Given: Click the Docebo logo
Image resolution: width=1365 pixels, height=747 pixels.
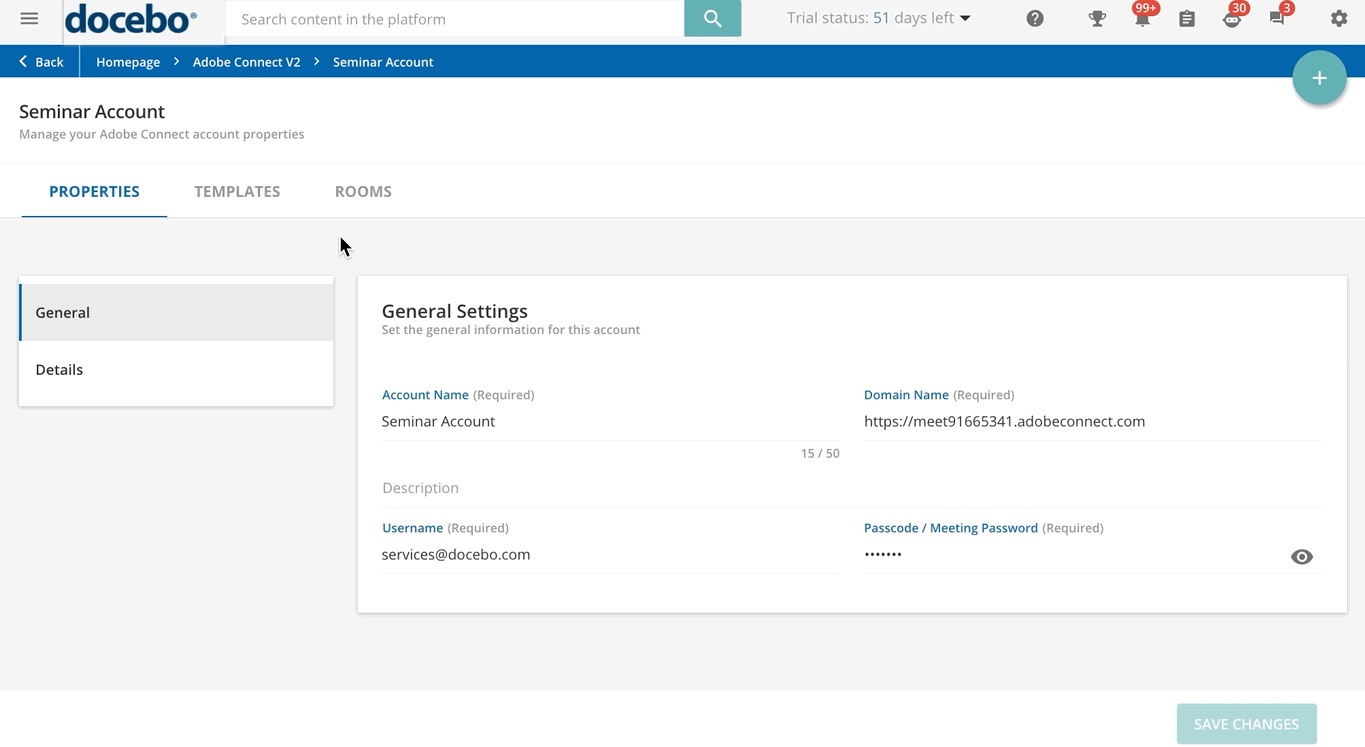Looking at the screenshot, I should (131, 19).
